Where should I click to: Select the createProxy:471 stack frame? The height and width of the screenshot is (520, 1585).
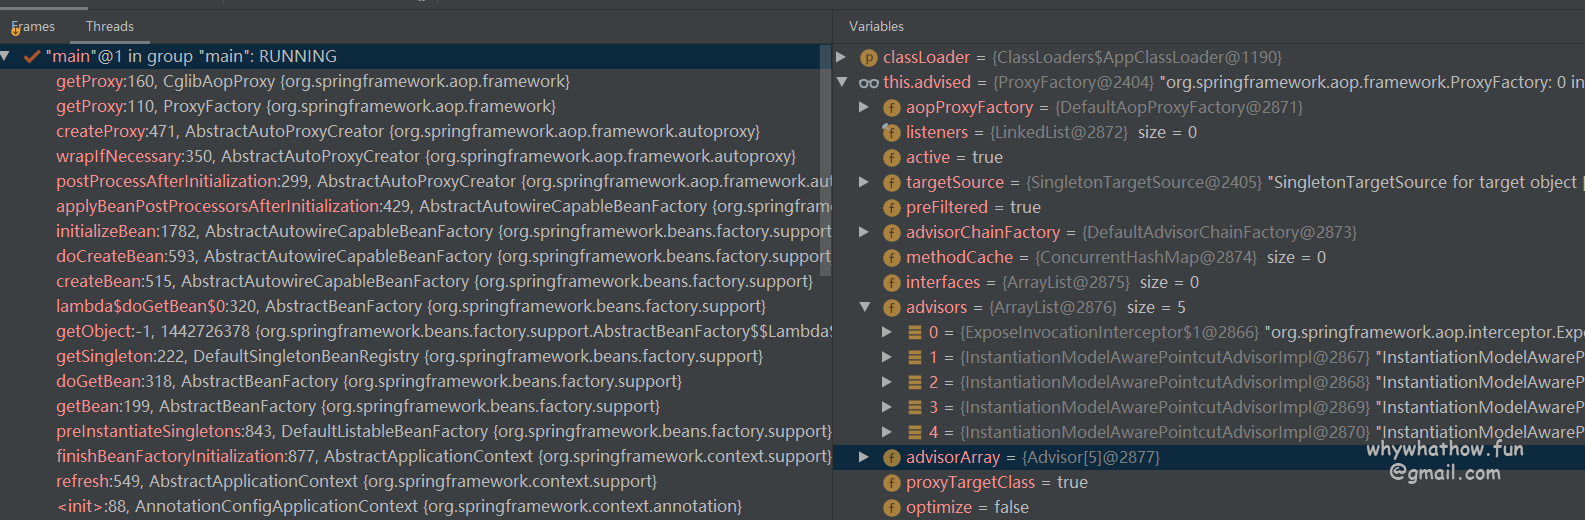coord(407,132)
